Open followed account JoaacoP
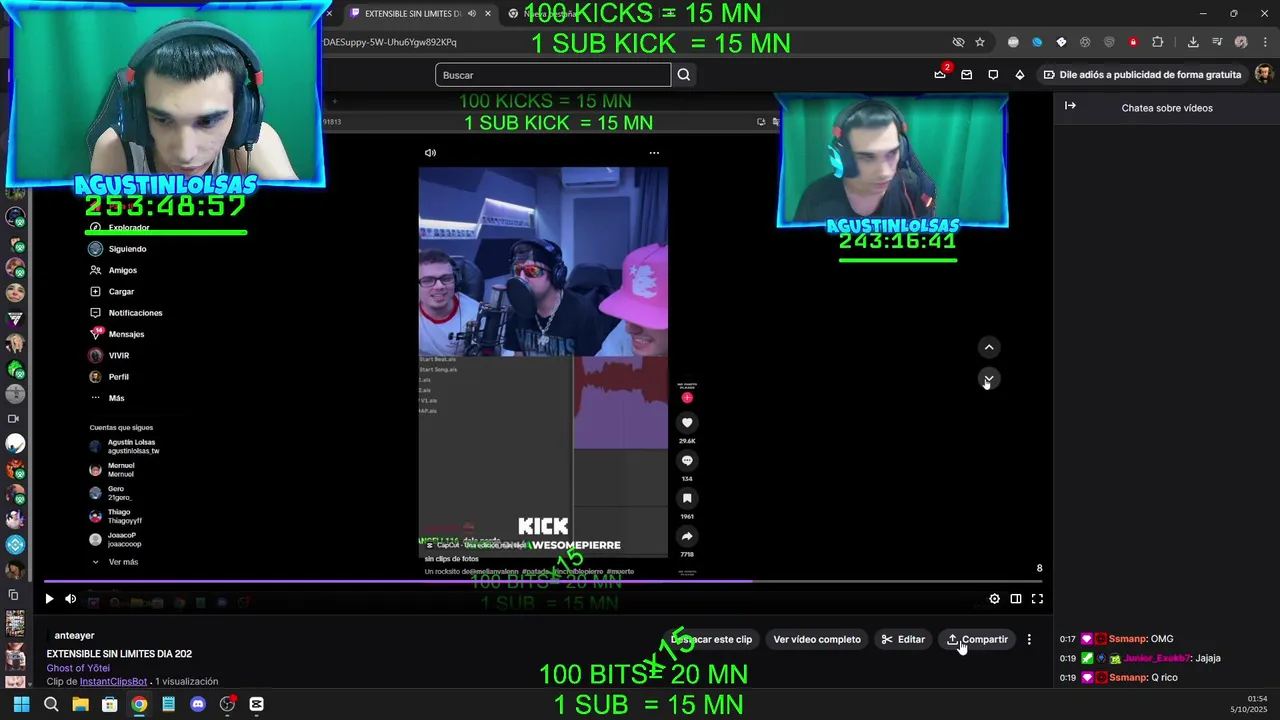Image resolution: width=1280 pixels, height=720 pixels. pyautogui.click(x=115, y=539)
